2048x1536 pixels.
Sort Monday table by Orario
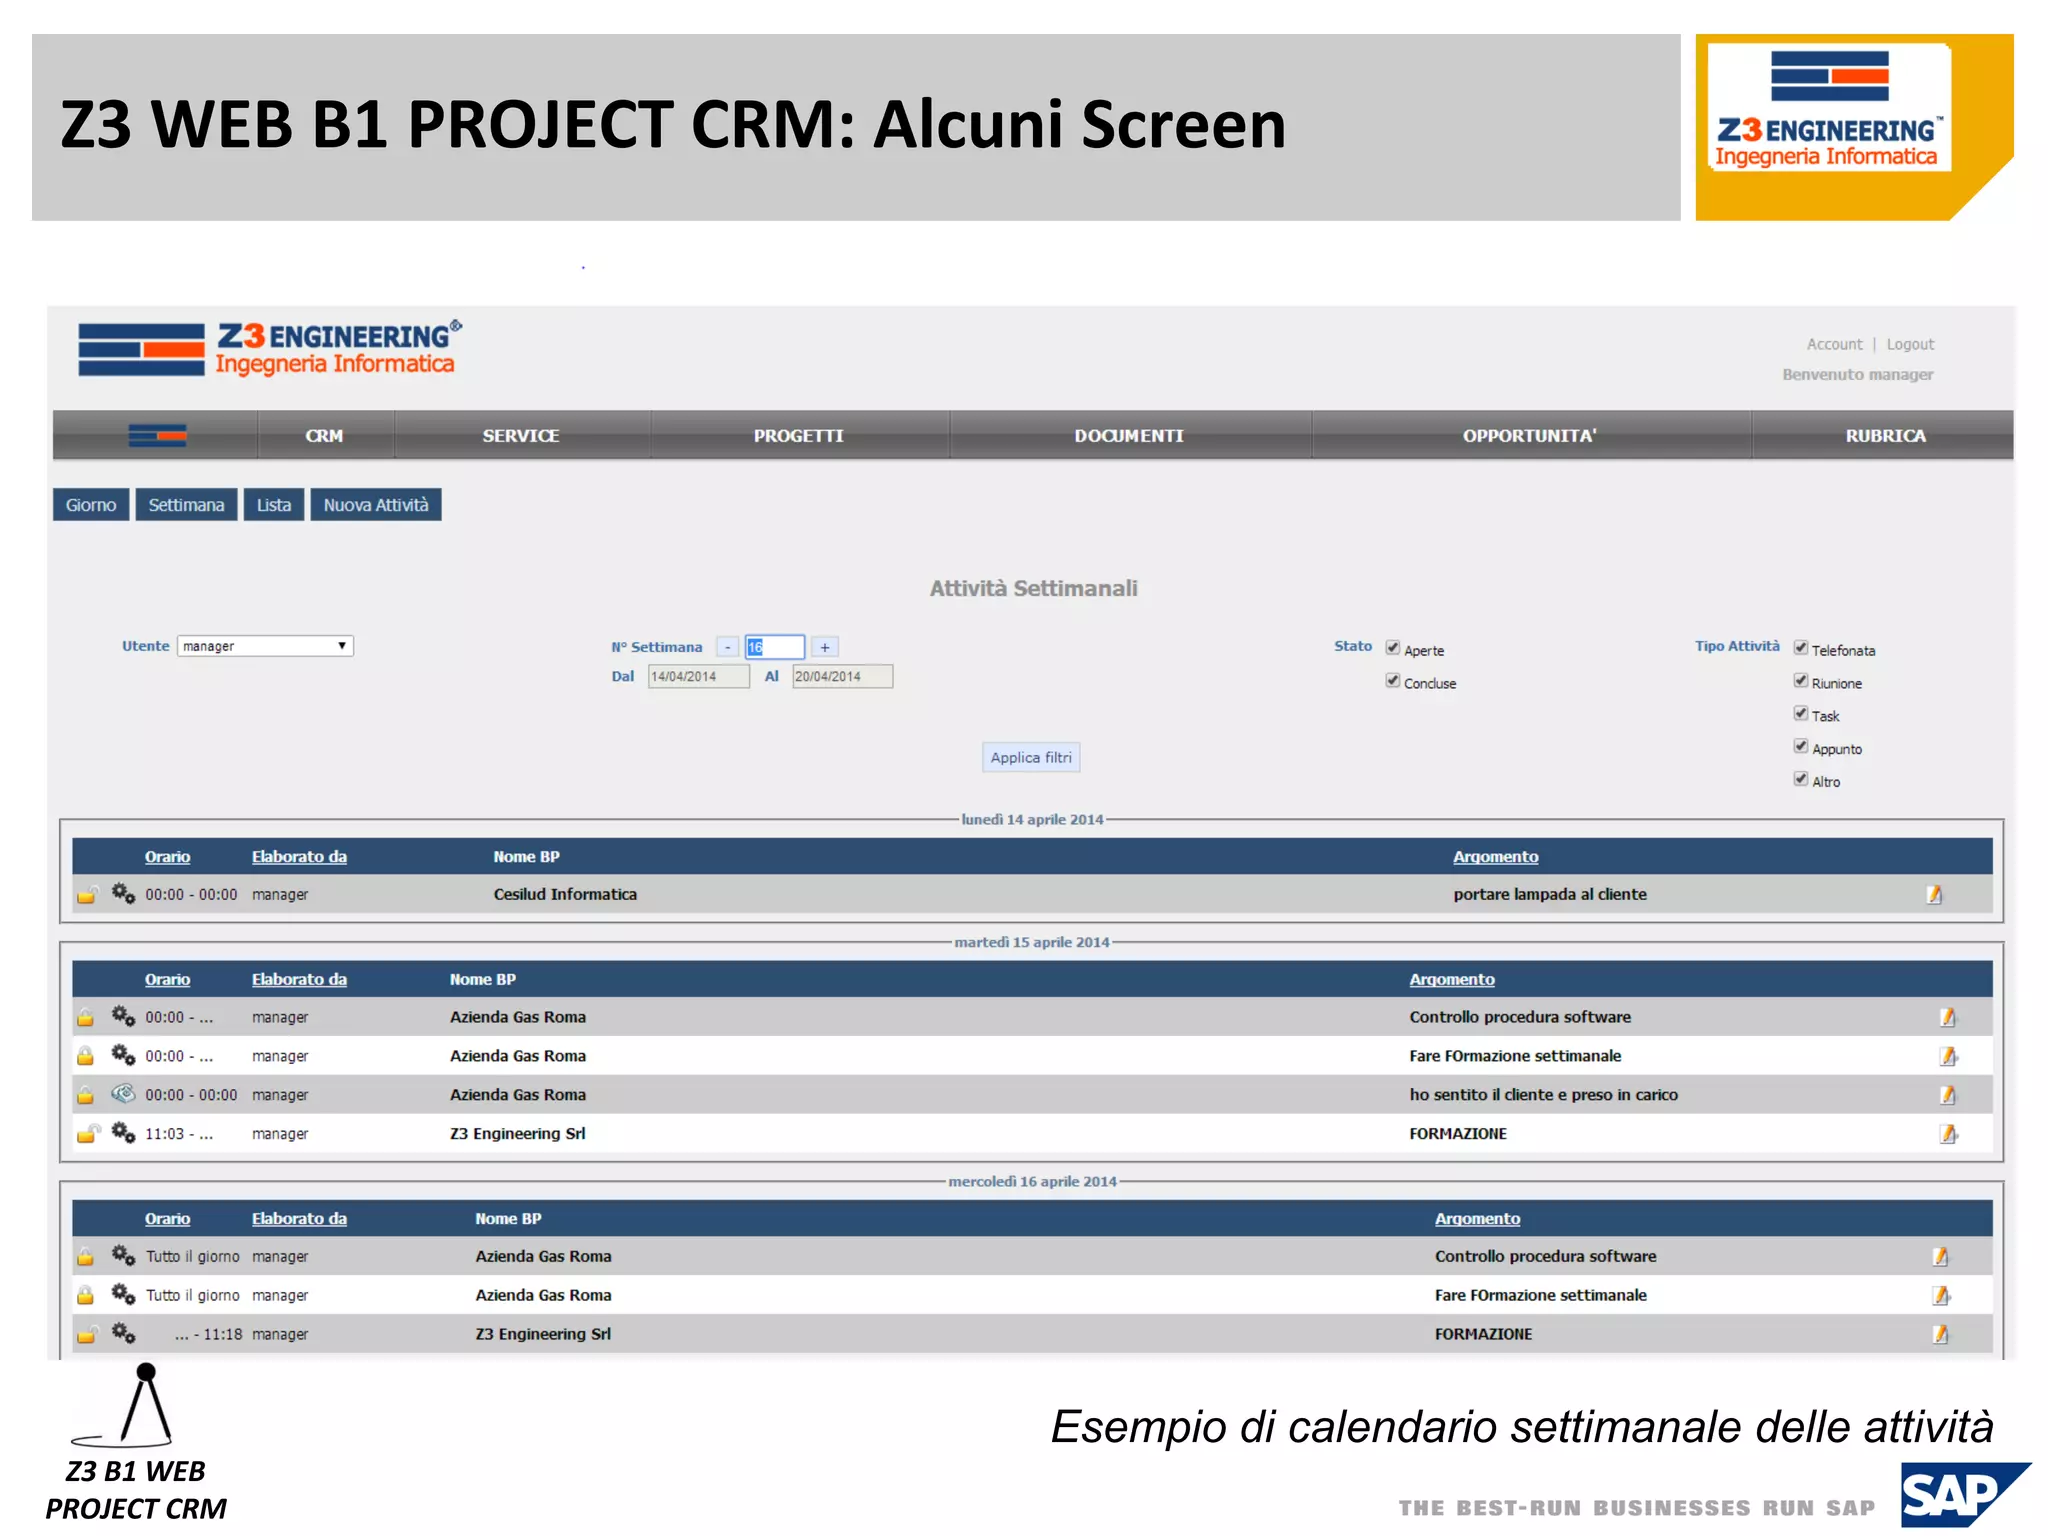coord(167,857)
